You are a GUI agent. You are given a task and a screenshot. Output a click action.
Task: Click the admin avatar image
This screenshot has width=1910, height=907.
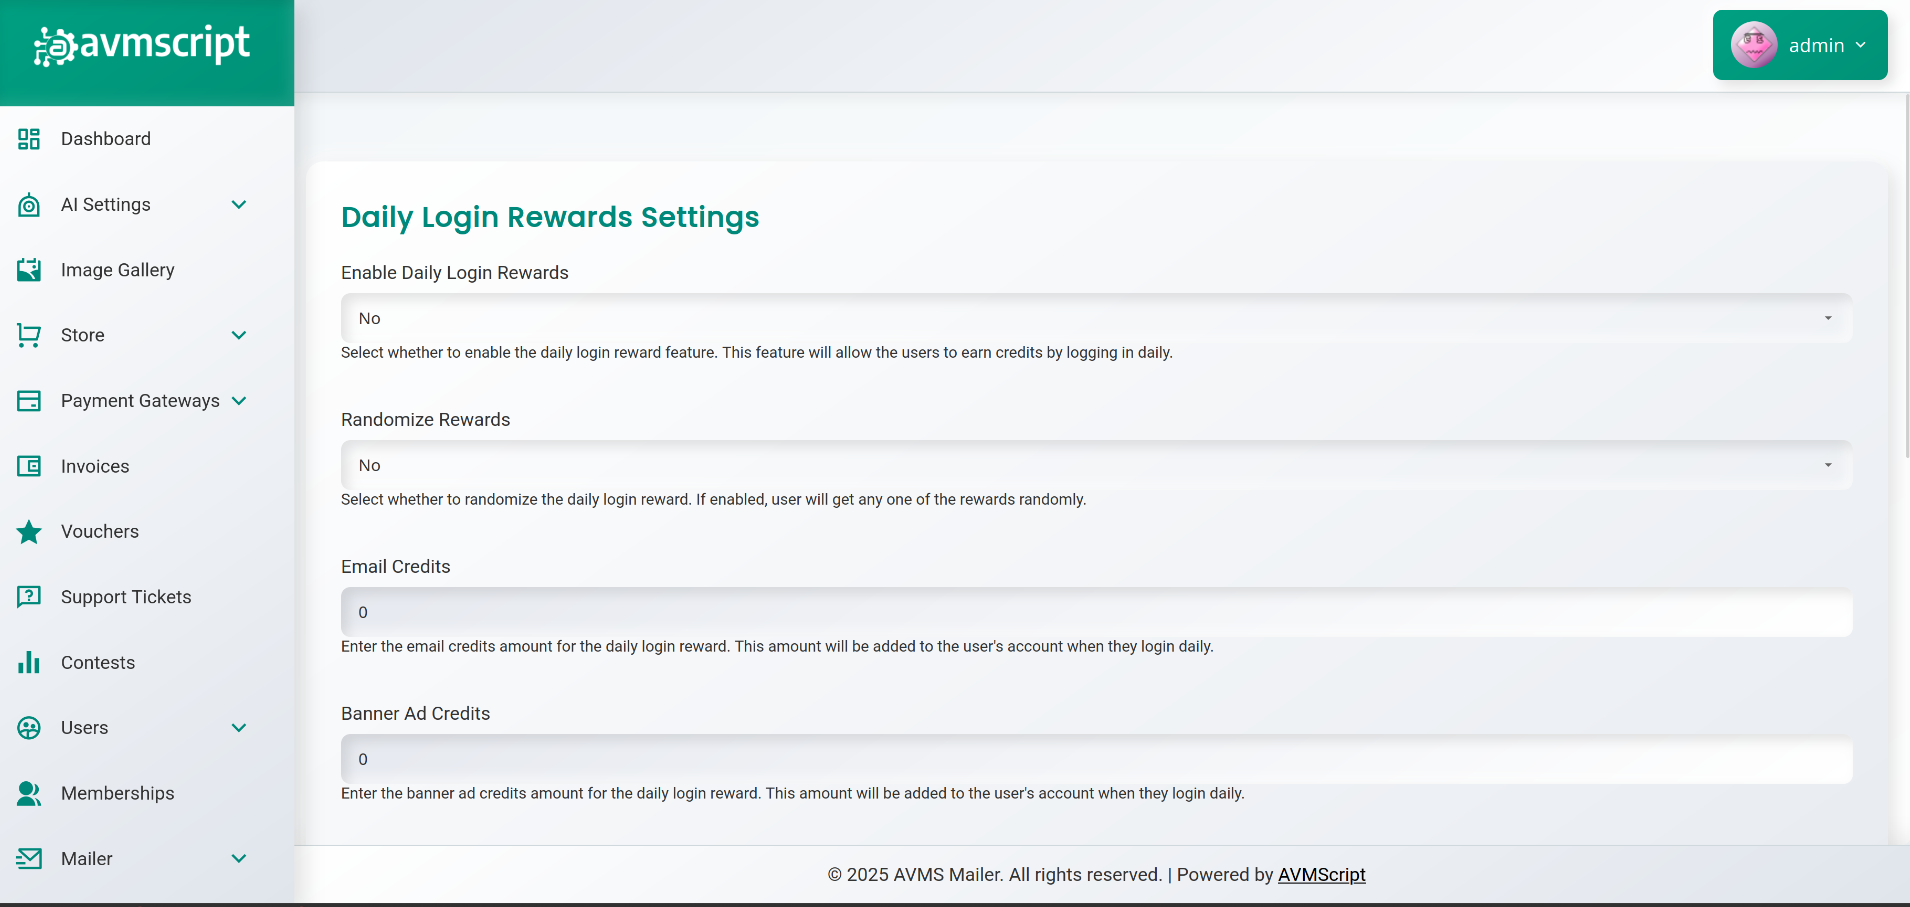pyautogui.click(x=1754, y=45)
